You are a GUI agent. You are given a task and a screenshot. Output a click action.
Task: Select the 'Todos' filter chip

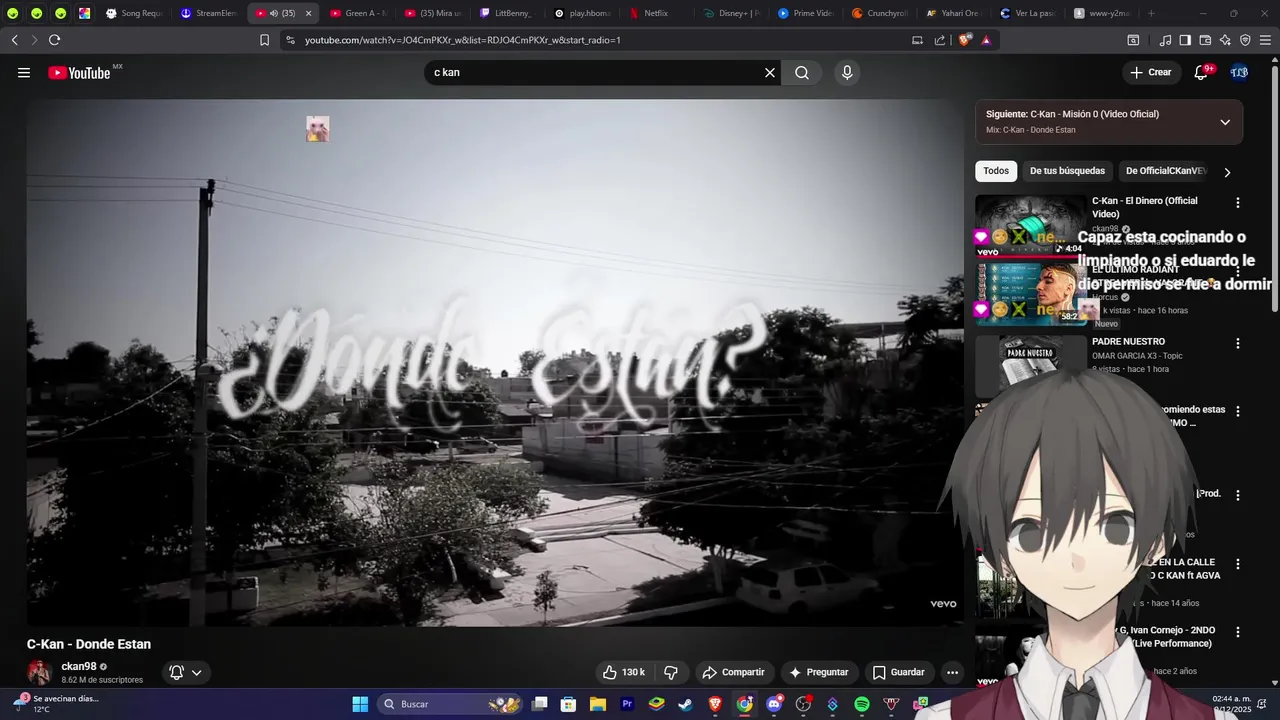pos(996,171)
